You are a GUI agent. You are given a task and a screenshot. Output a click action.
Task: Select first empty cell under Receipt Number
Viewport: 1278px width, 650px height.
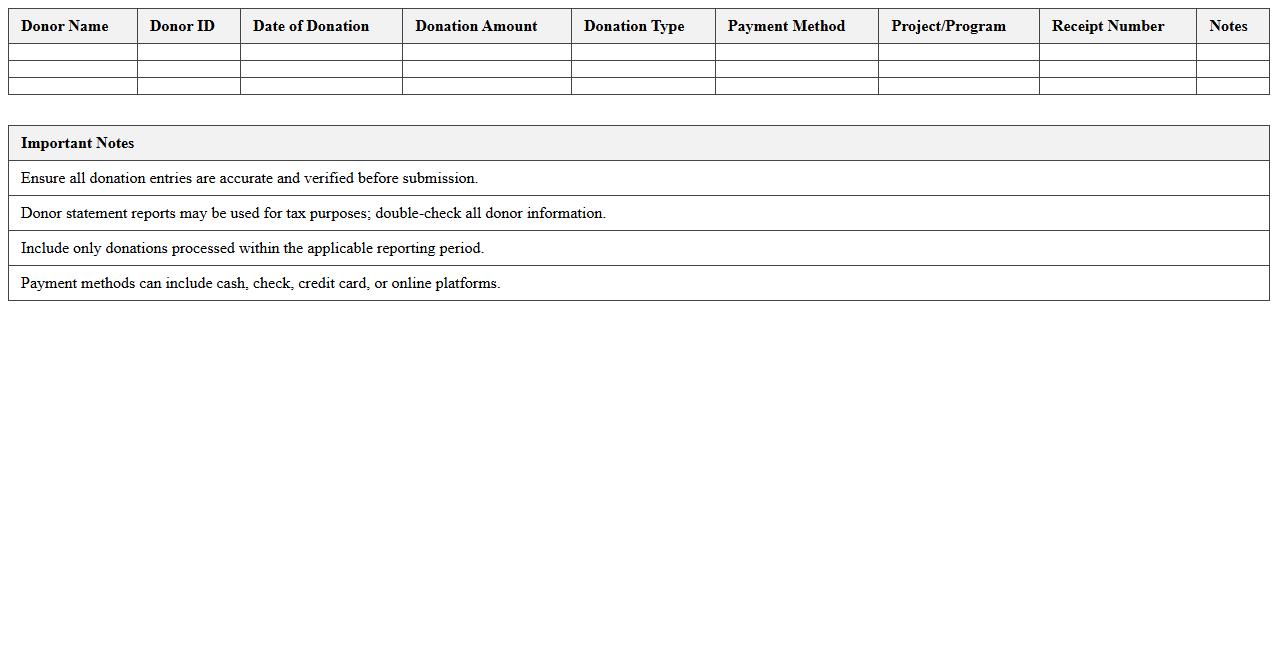(x=1117, y=52)
